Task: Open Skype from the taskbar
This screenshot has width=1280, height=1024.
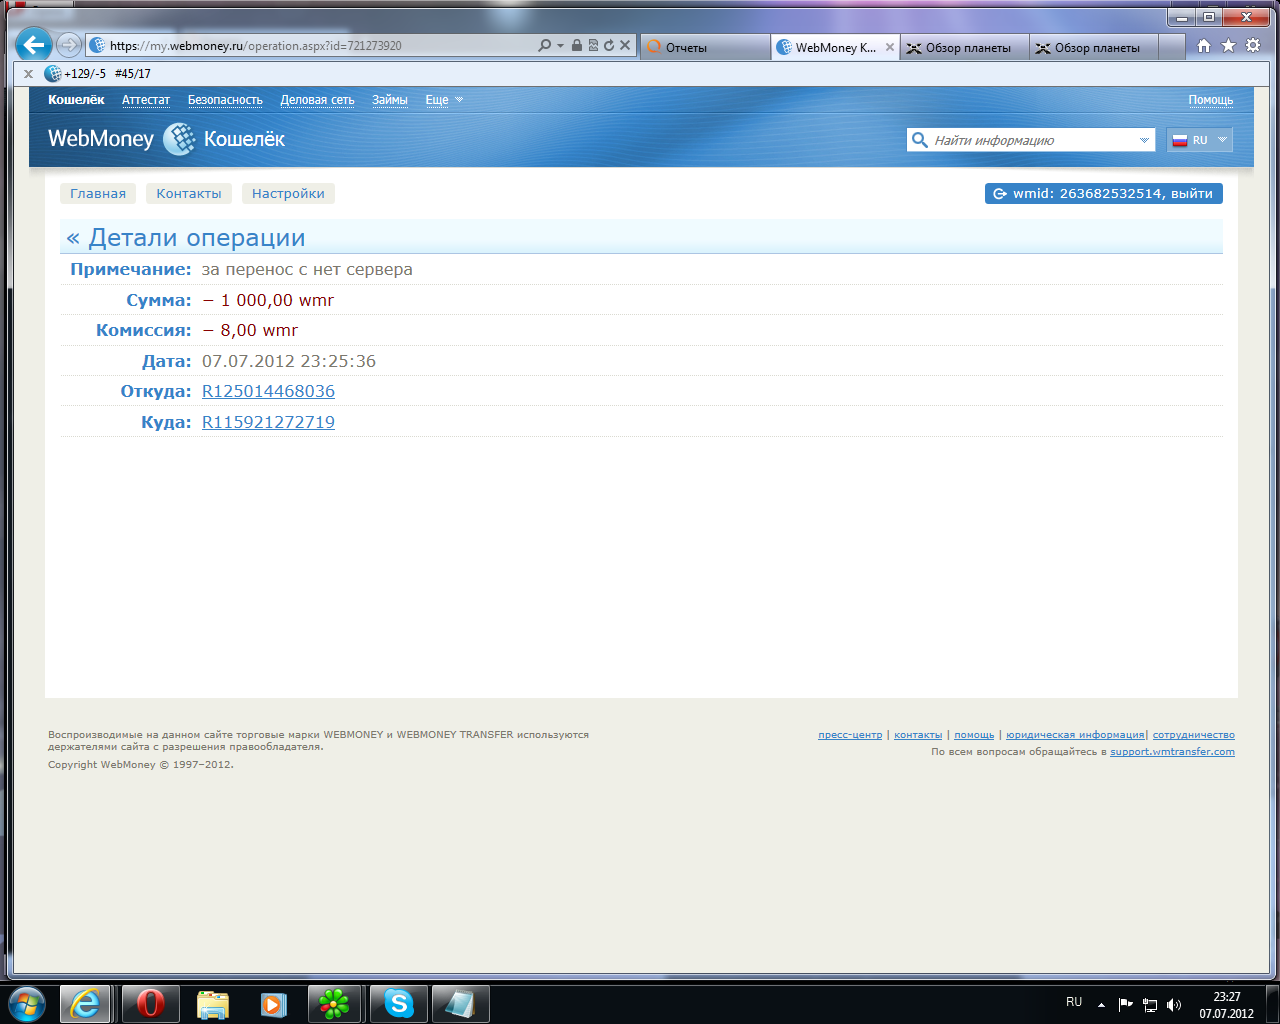Action: (x=398, y=1003)
